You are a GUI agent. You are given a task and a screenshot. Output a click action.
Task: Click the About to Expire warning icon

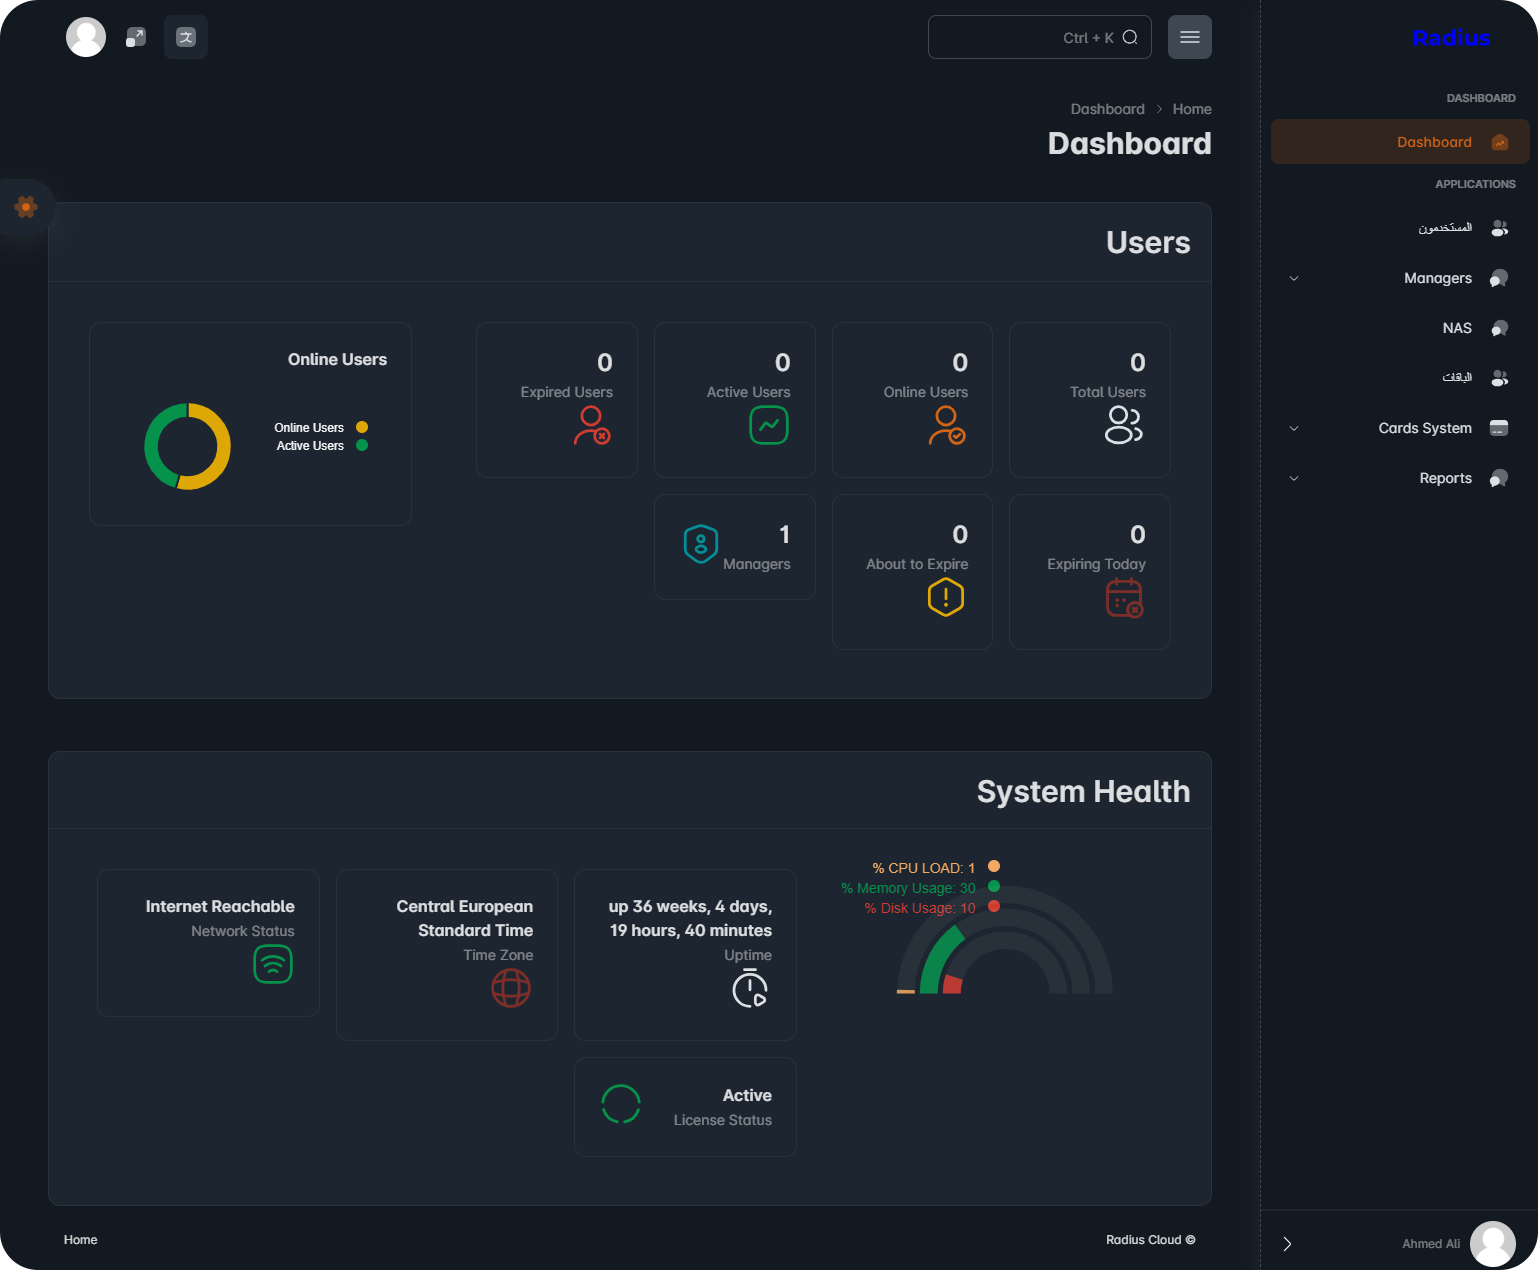click(946, 597)
